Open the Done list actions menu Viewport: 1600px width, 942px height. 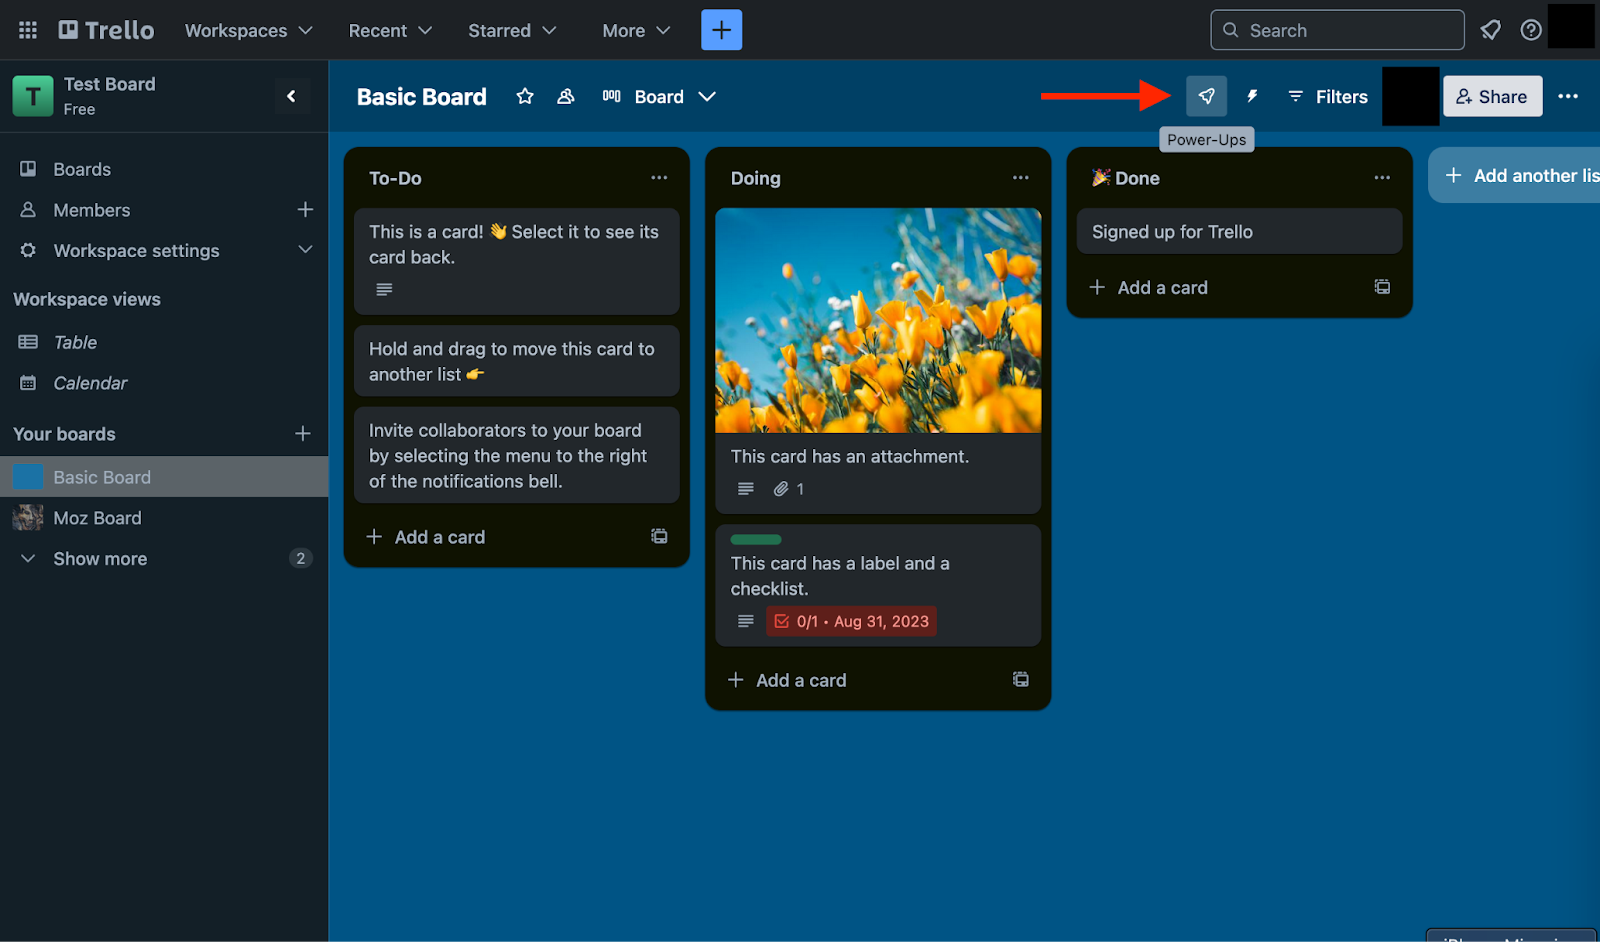tap(1382, 177)
